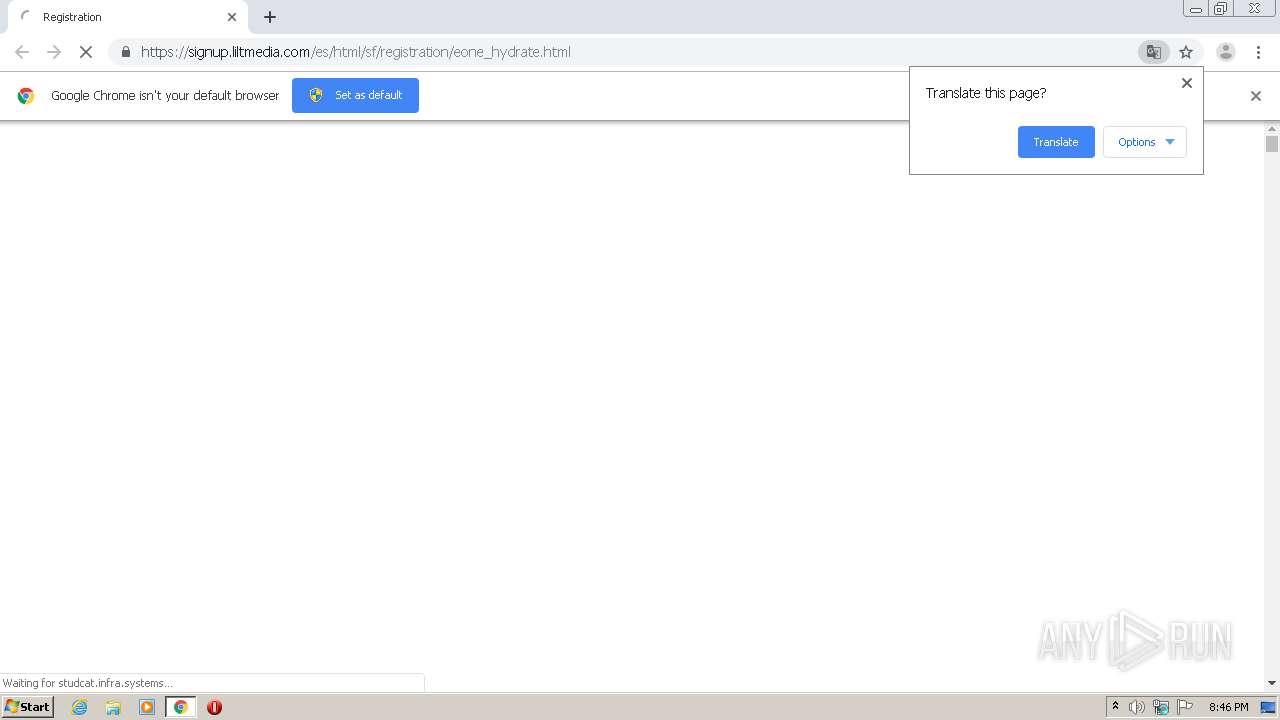Click the Translate button

(1056, 142)
